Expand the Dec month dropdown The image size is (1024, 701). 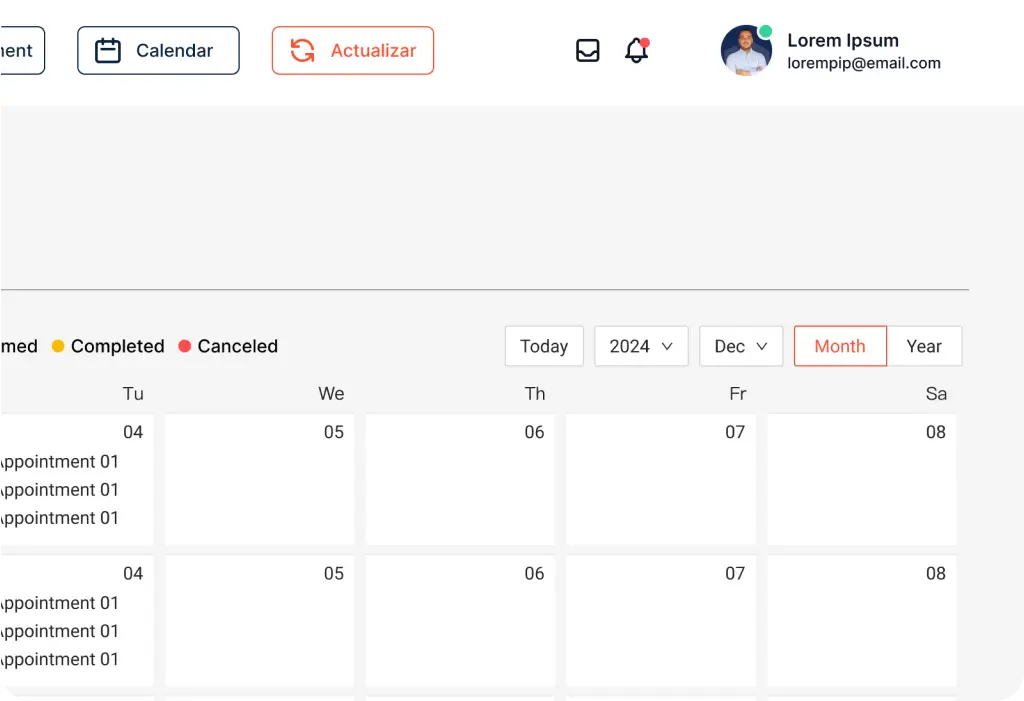point(741,346)
